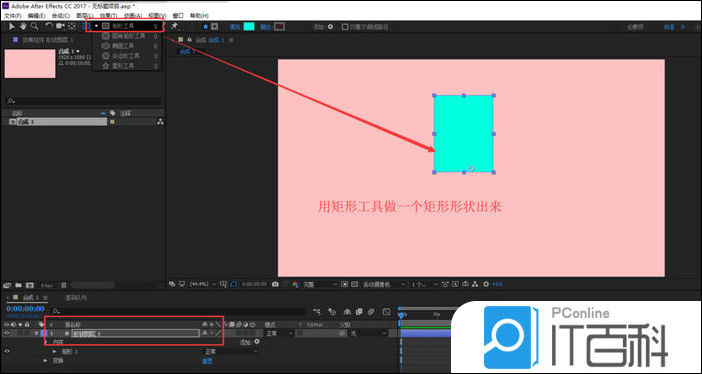Select the Hand tool
Image resolution: width=702 pixels, height=374 pixels.
point(23,26)
